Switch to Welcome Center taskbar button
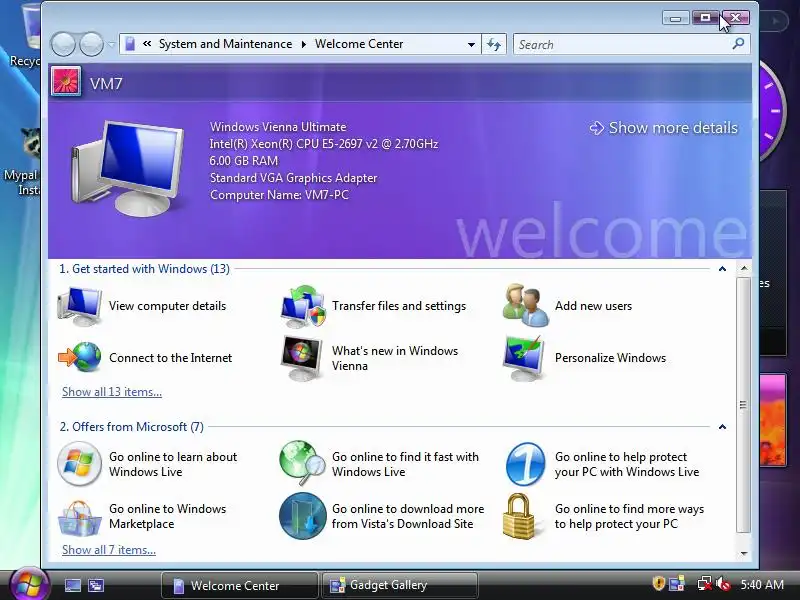Viewport: 800px width, 600px height. point(240,585)
